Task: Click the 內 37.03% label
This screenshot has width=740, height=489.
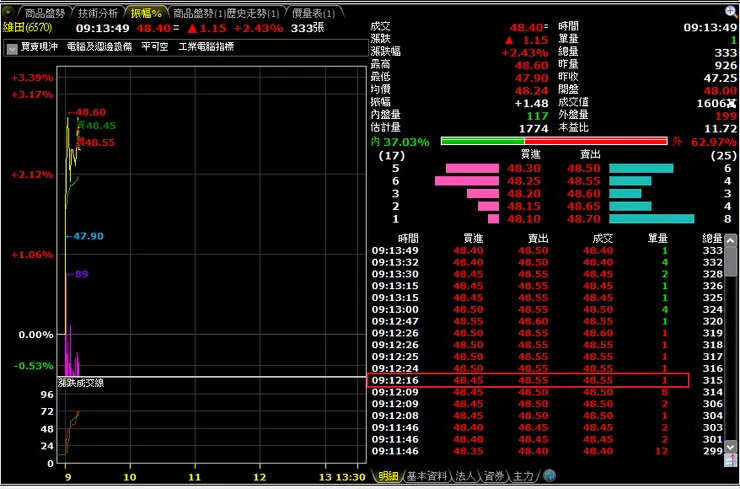Action: click(400, 142)
